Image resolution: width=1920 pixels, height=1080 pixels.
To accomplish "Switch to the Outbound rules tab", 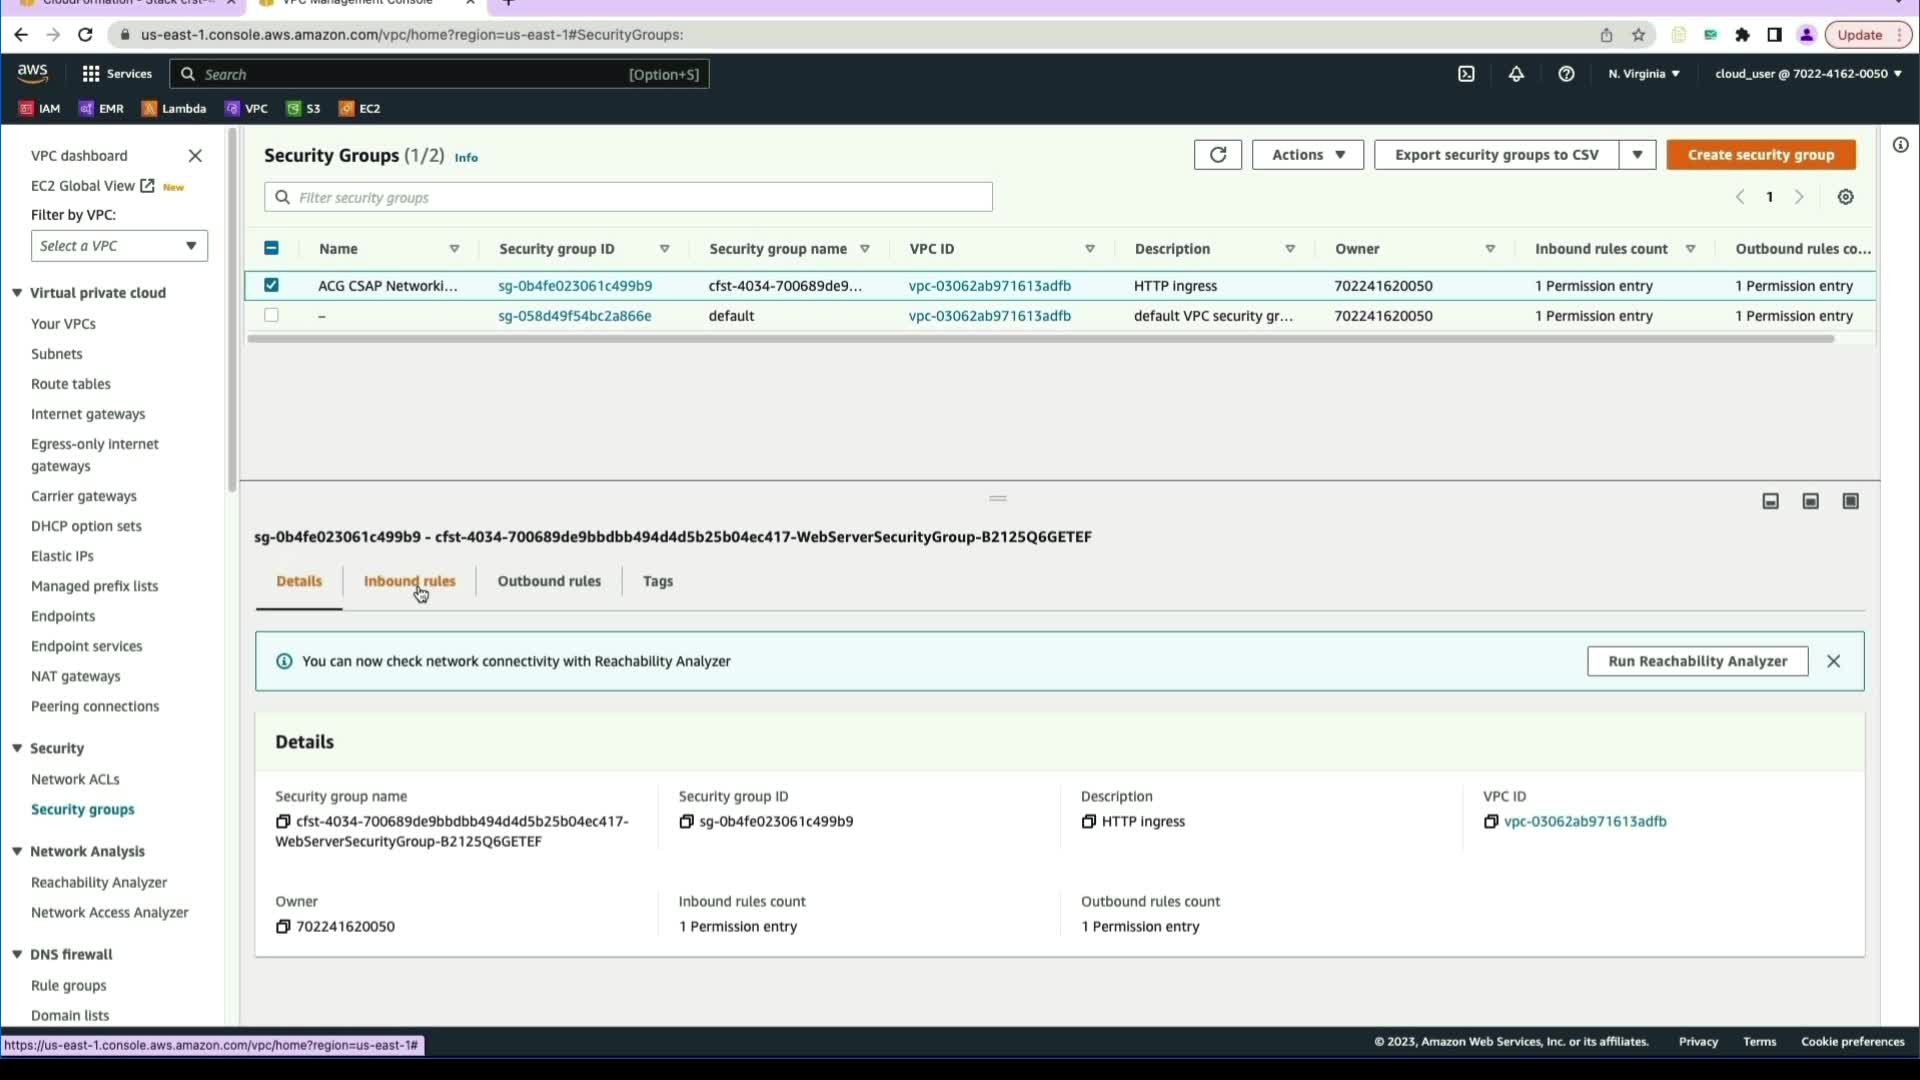I will click(x=549, y=581).
